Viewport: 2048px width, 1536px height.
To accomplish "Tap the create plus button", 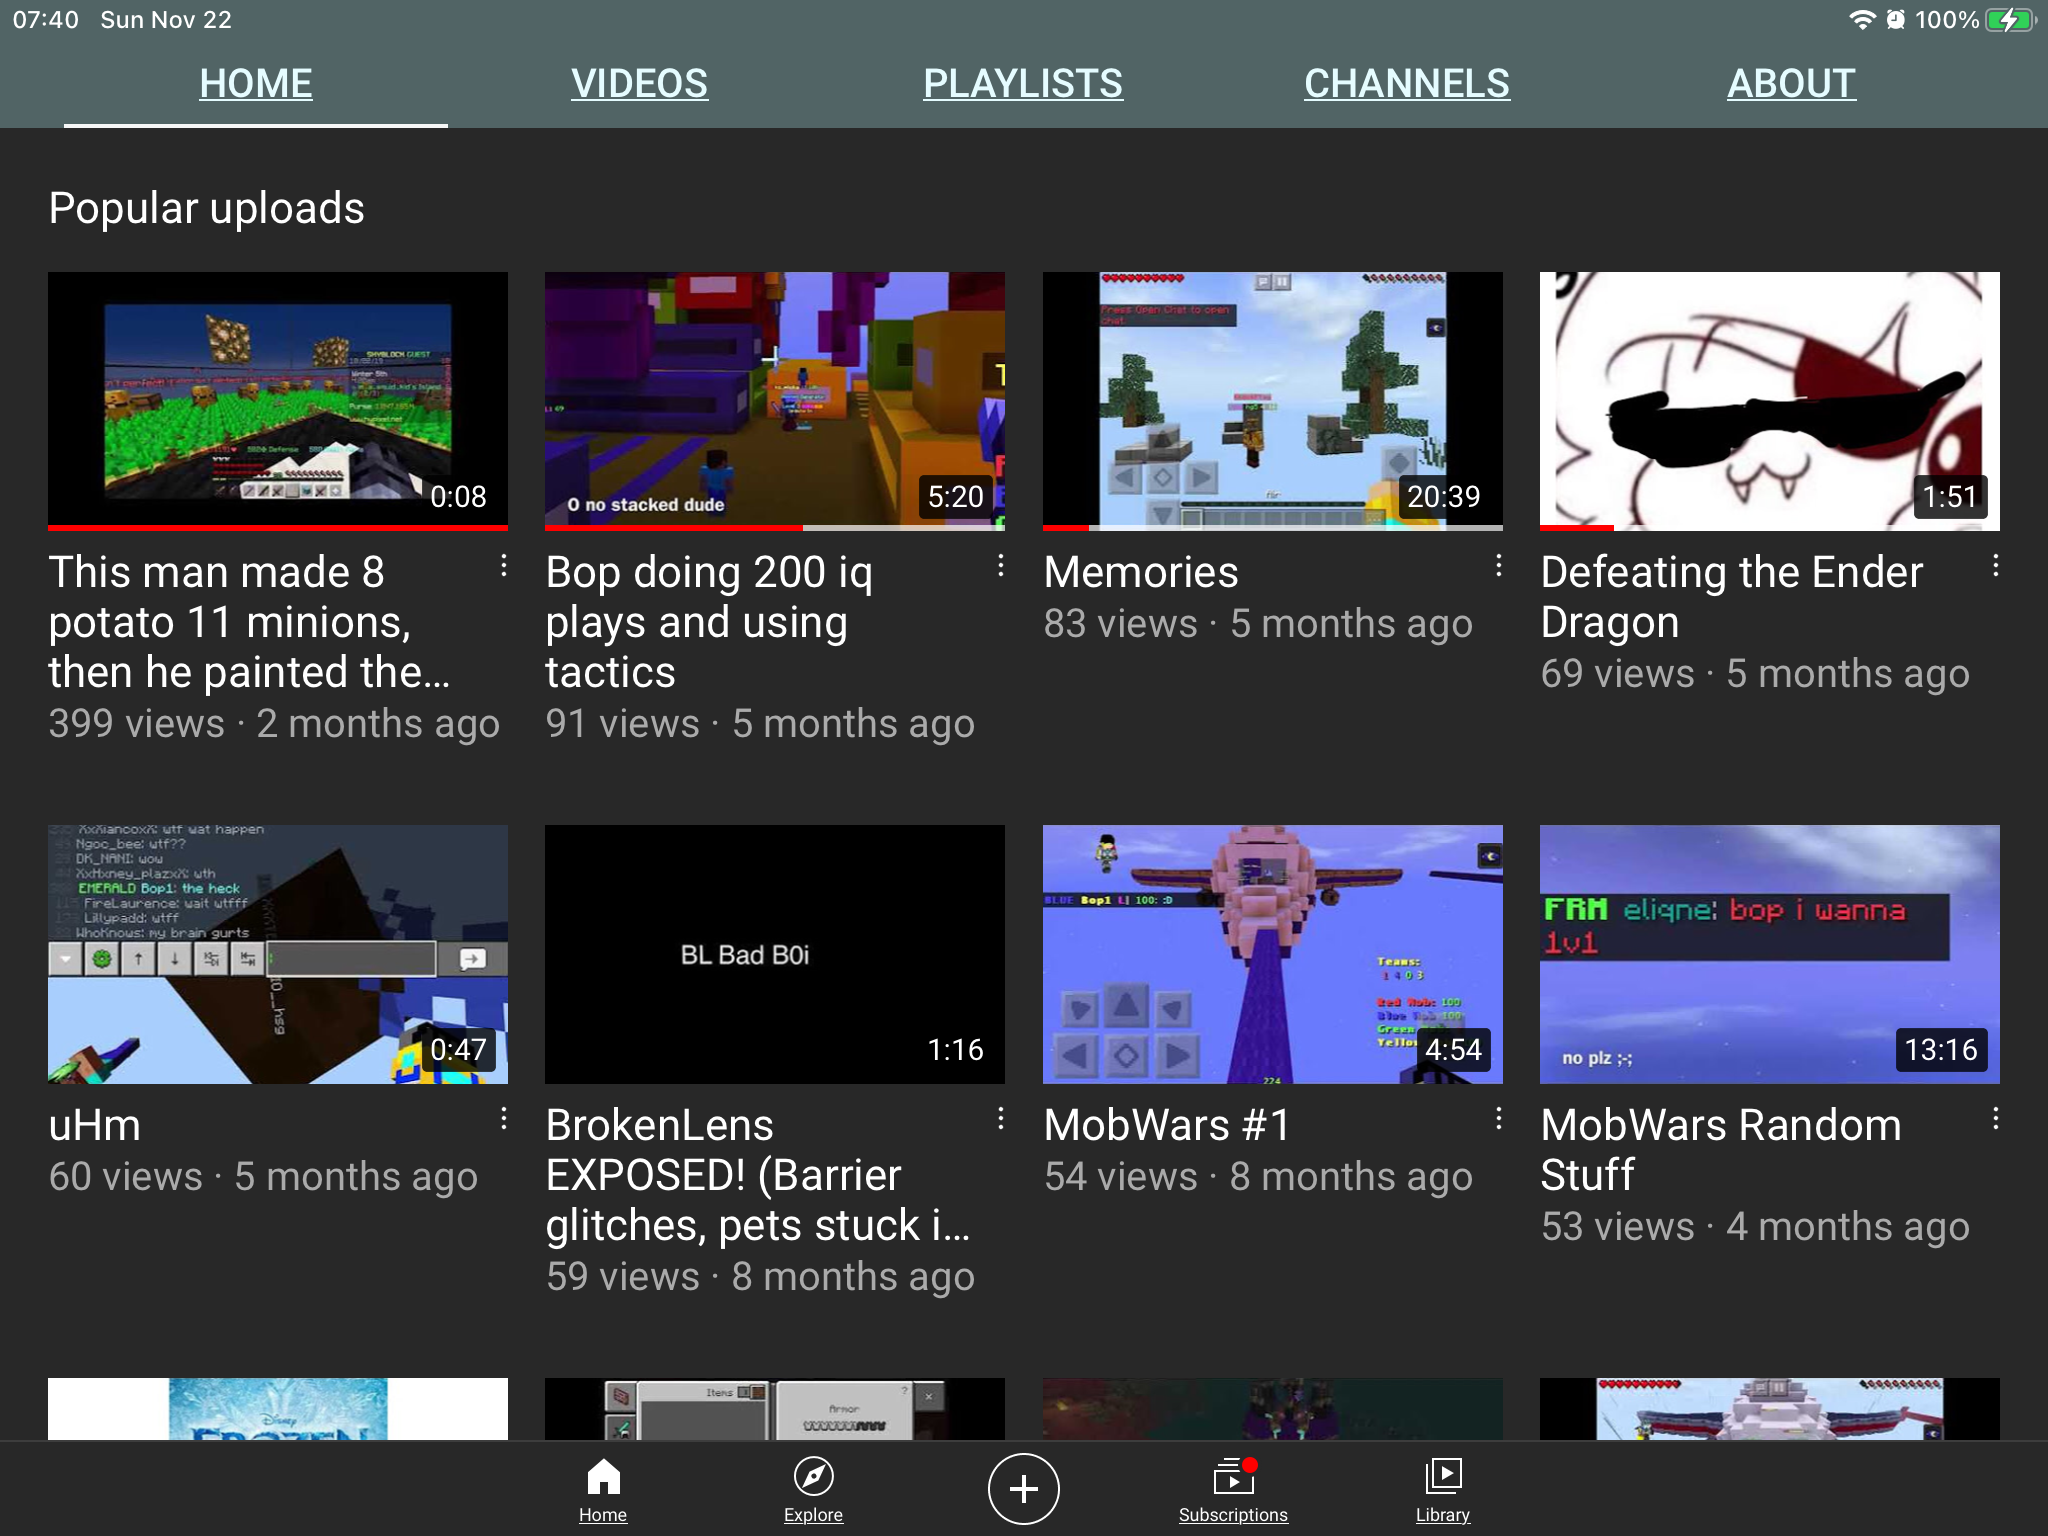I will click(1023, 1489).
